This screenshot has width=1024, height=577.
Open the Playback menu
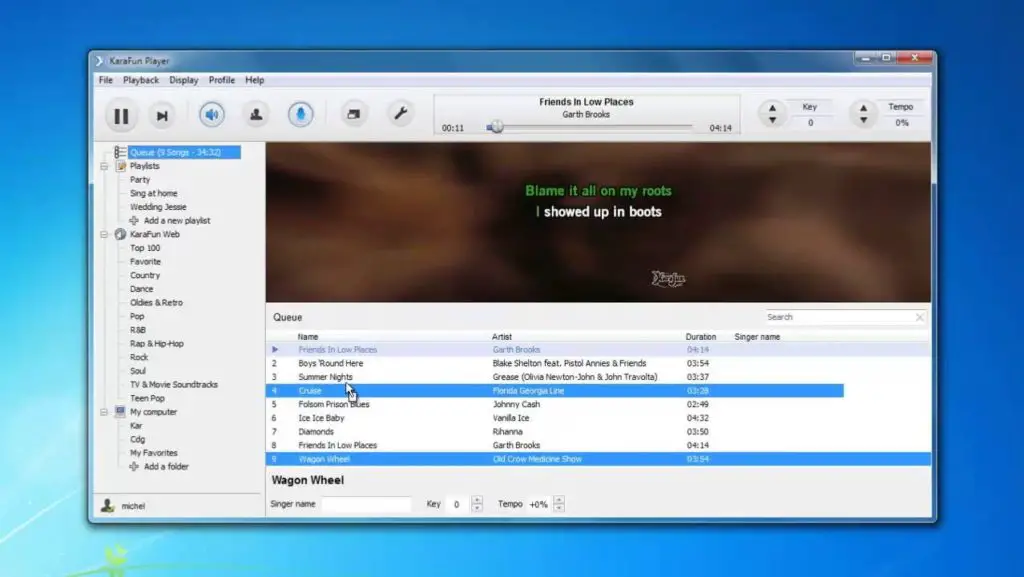coord(141,80)
